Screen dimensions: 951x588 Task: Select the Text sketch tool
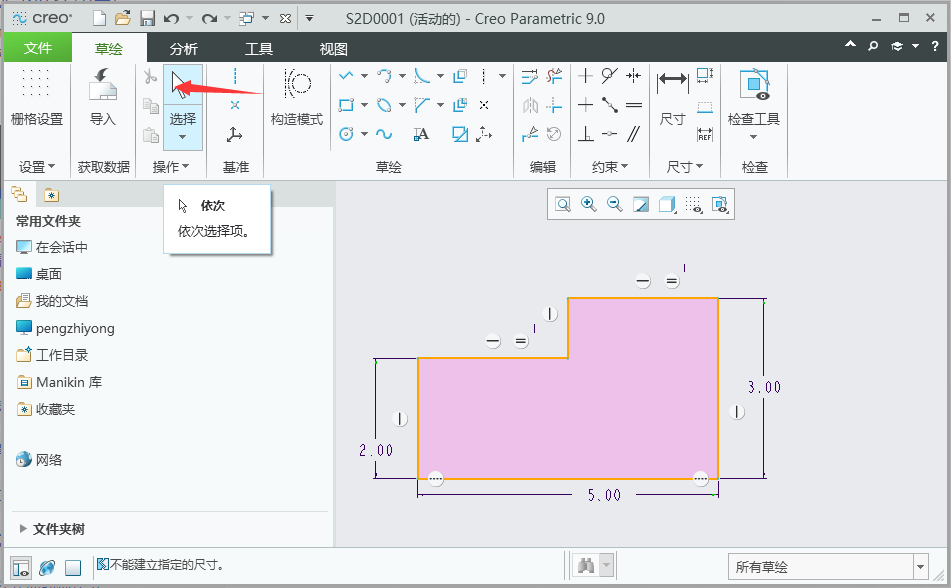421,134
